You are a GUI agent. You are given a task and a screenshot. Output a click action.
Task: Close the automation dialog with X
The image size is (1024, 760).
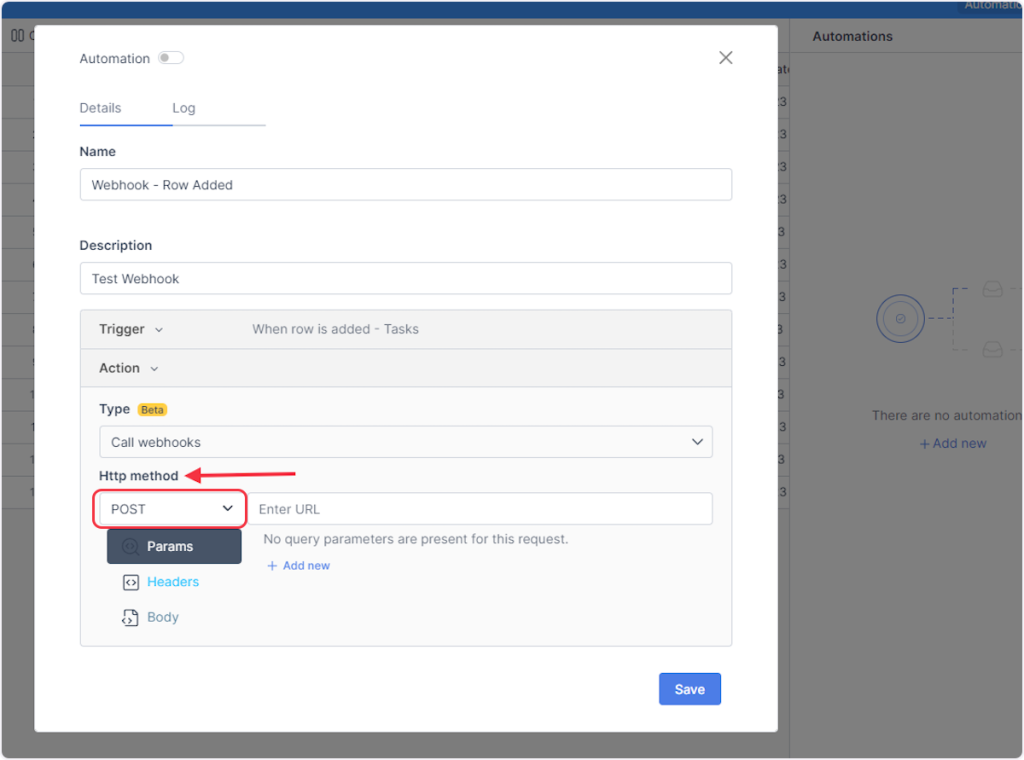pos(726,58)
